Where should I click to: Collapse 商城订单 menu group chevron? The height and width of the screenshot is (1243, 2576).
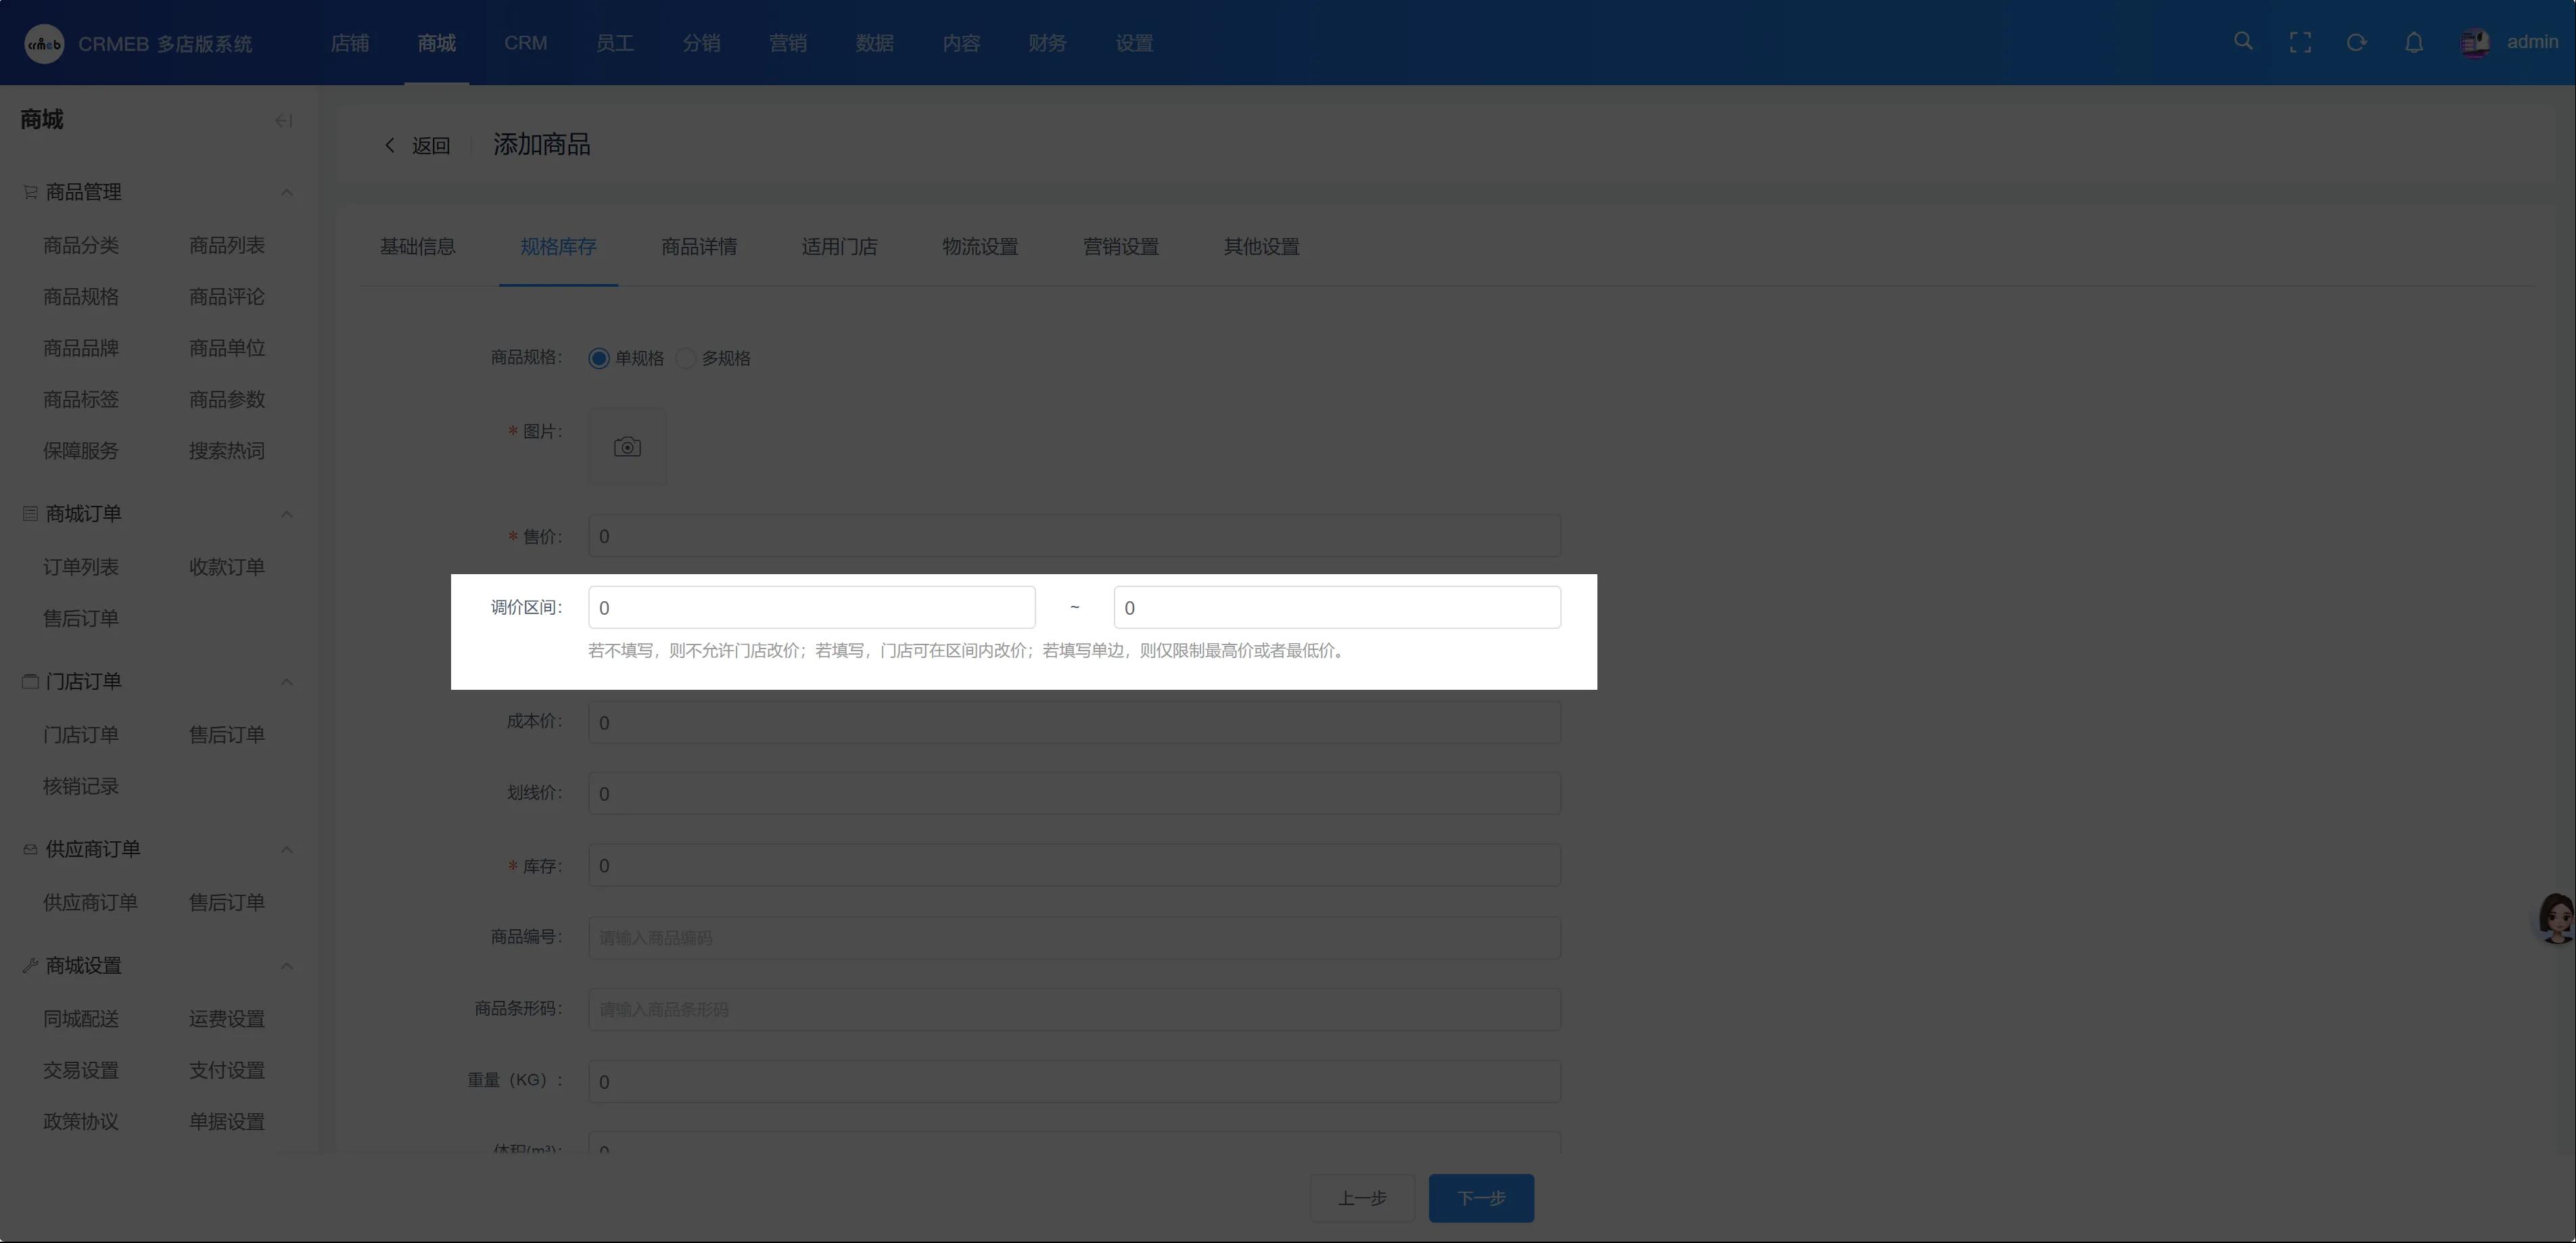coord(287,514)
